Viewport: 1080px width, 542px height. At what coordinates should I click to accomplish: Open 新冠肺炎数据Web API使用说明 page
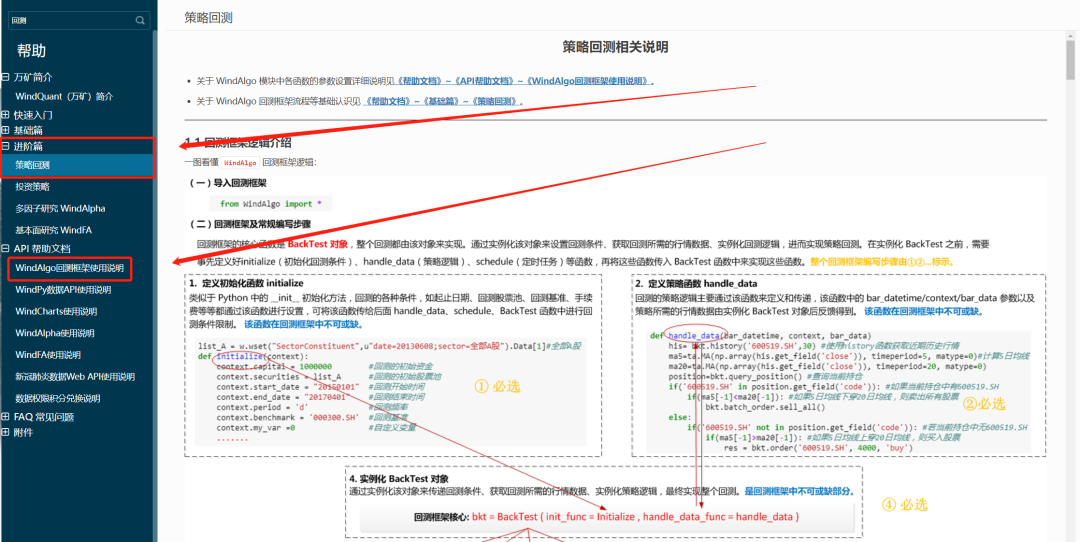(75, 377)
